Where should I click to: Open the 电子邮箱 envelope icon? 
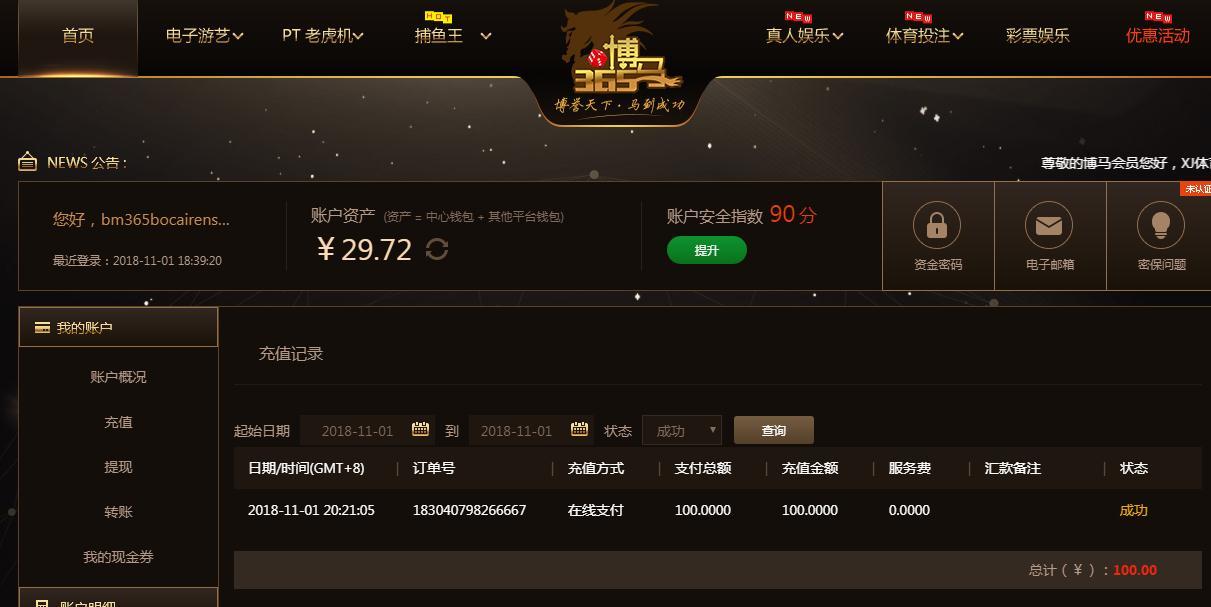pos(1049,226)
